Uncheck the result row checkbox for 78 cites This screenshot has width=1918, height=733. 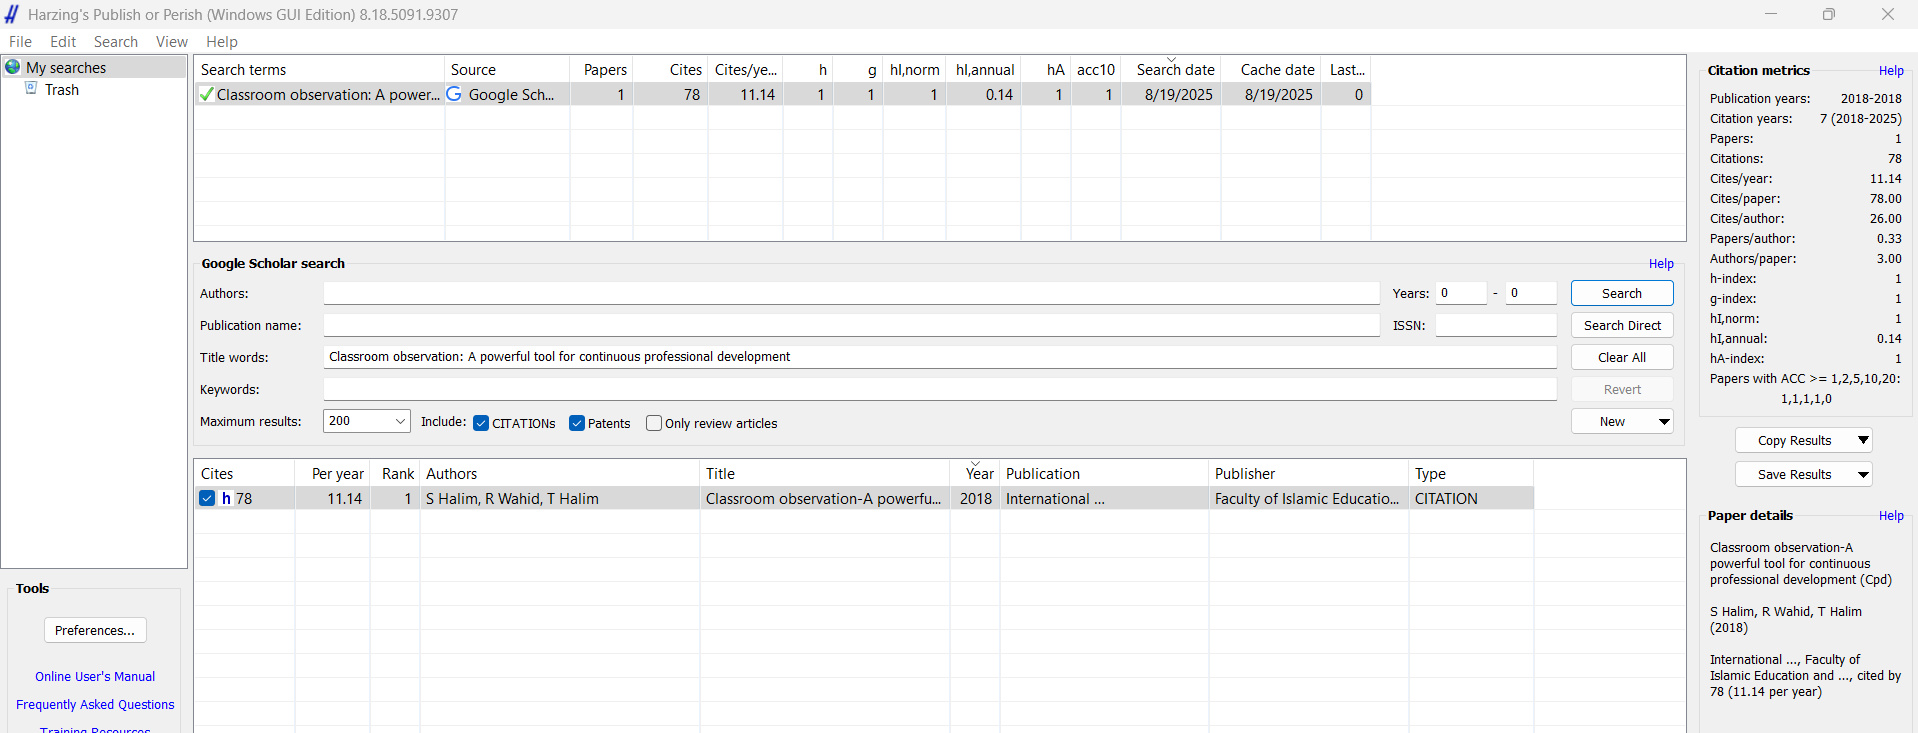click(x=207, y=498)
